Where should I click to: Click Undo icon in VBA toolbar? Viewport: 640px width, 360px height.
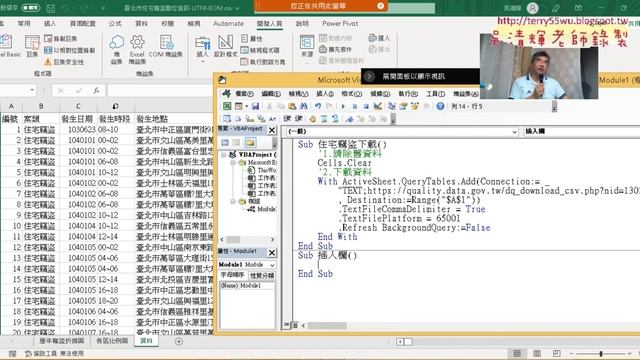coord(318,106)
